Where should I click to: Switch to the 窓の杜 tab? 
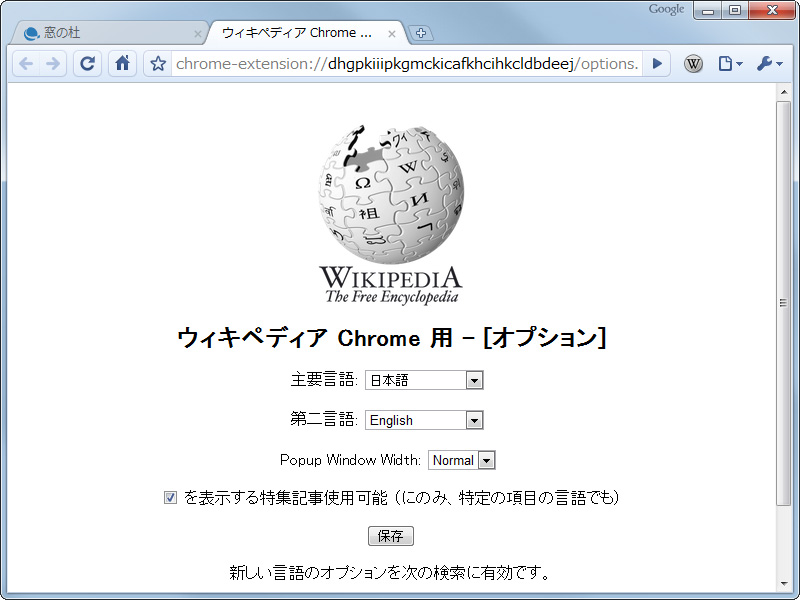[107, 33]
